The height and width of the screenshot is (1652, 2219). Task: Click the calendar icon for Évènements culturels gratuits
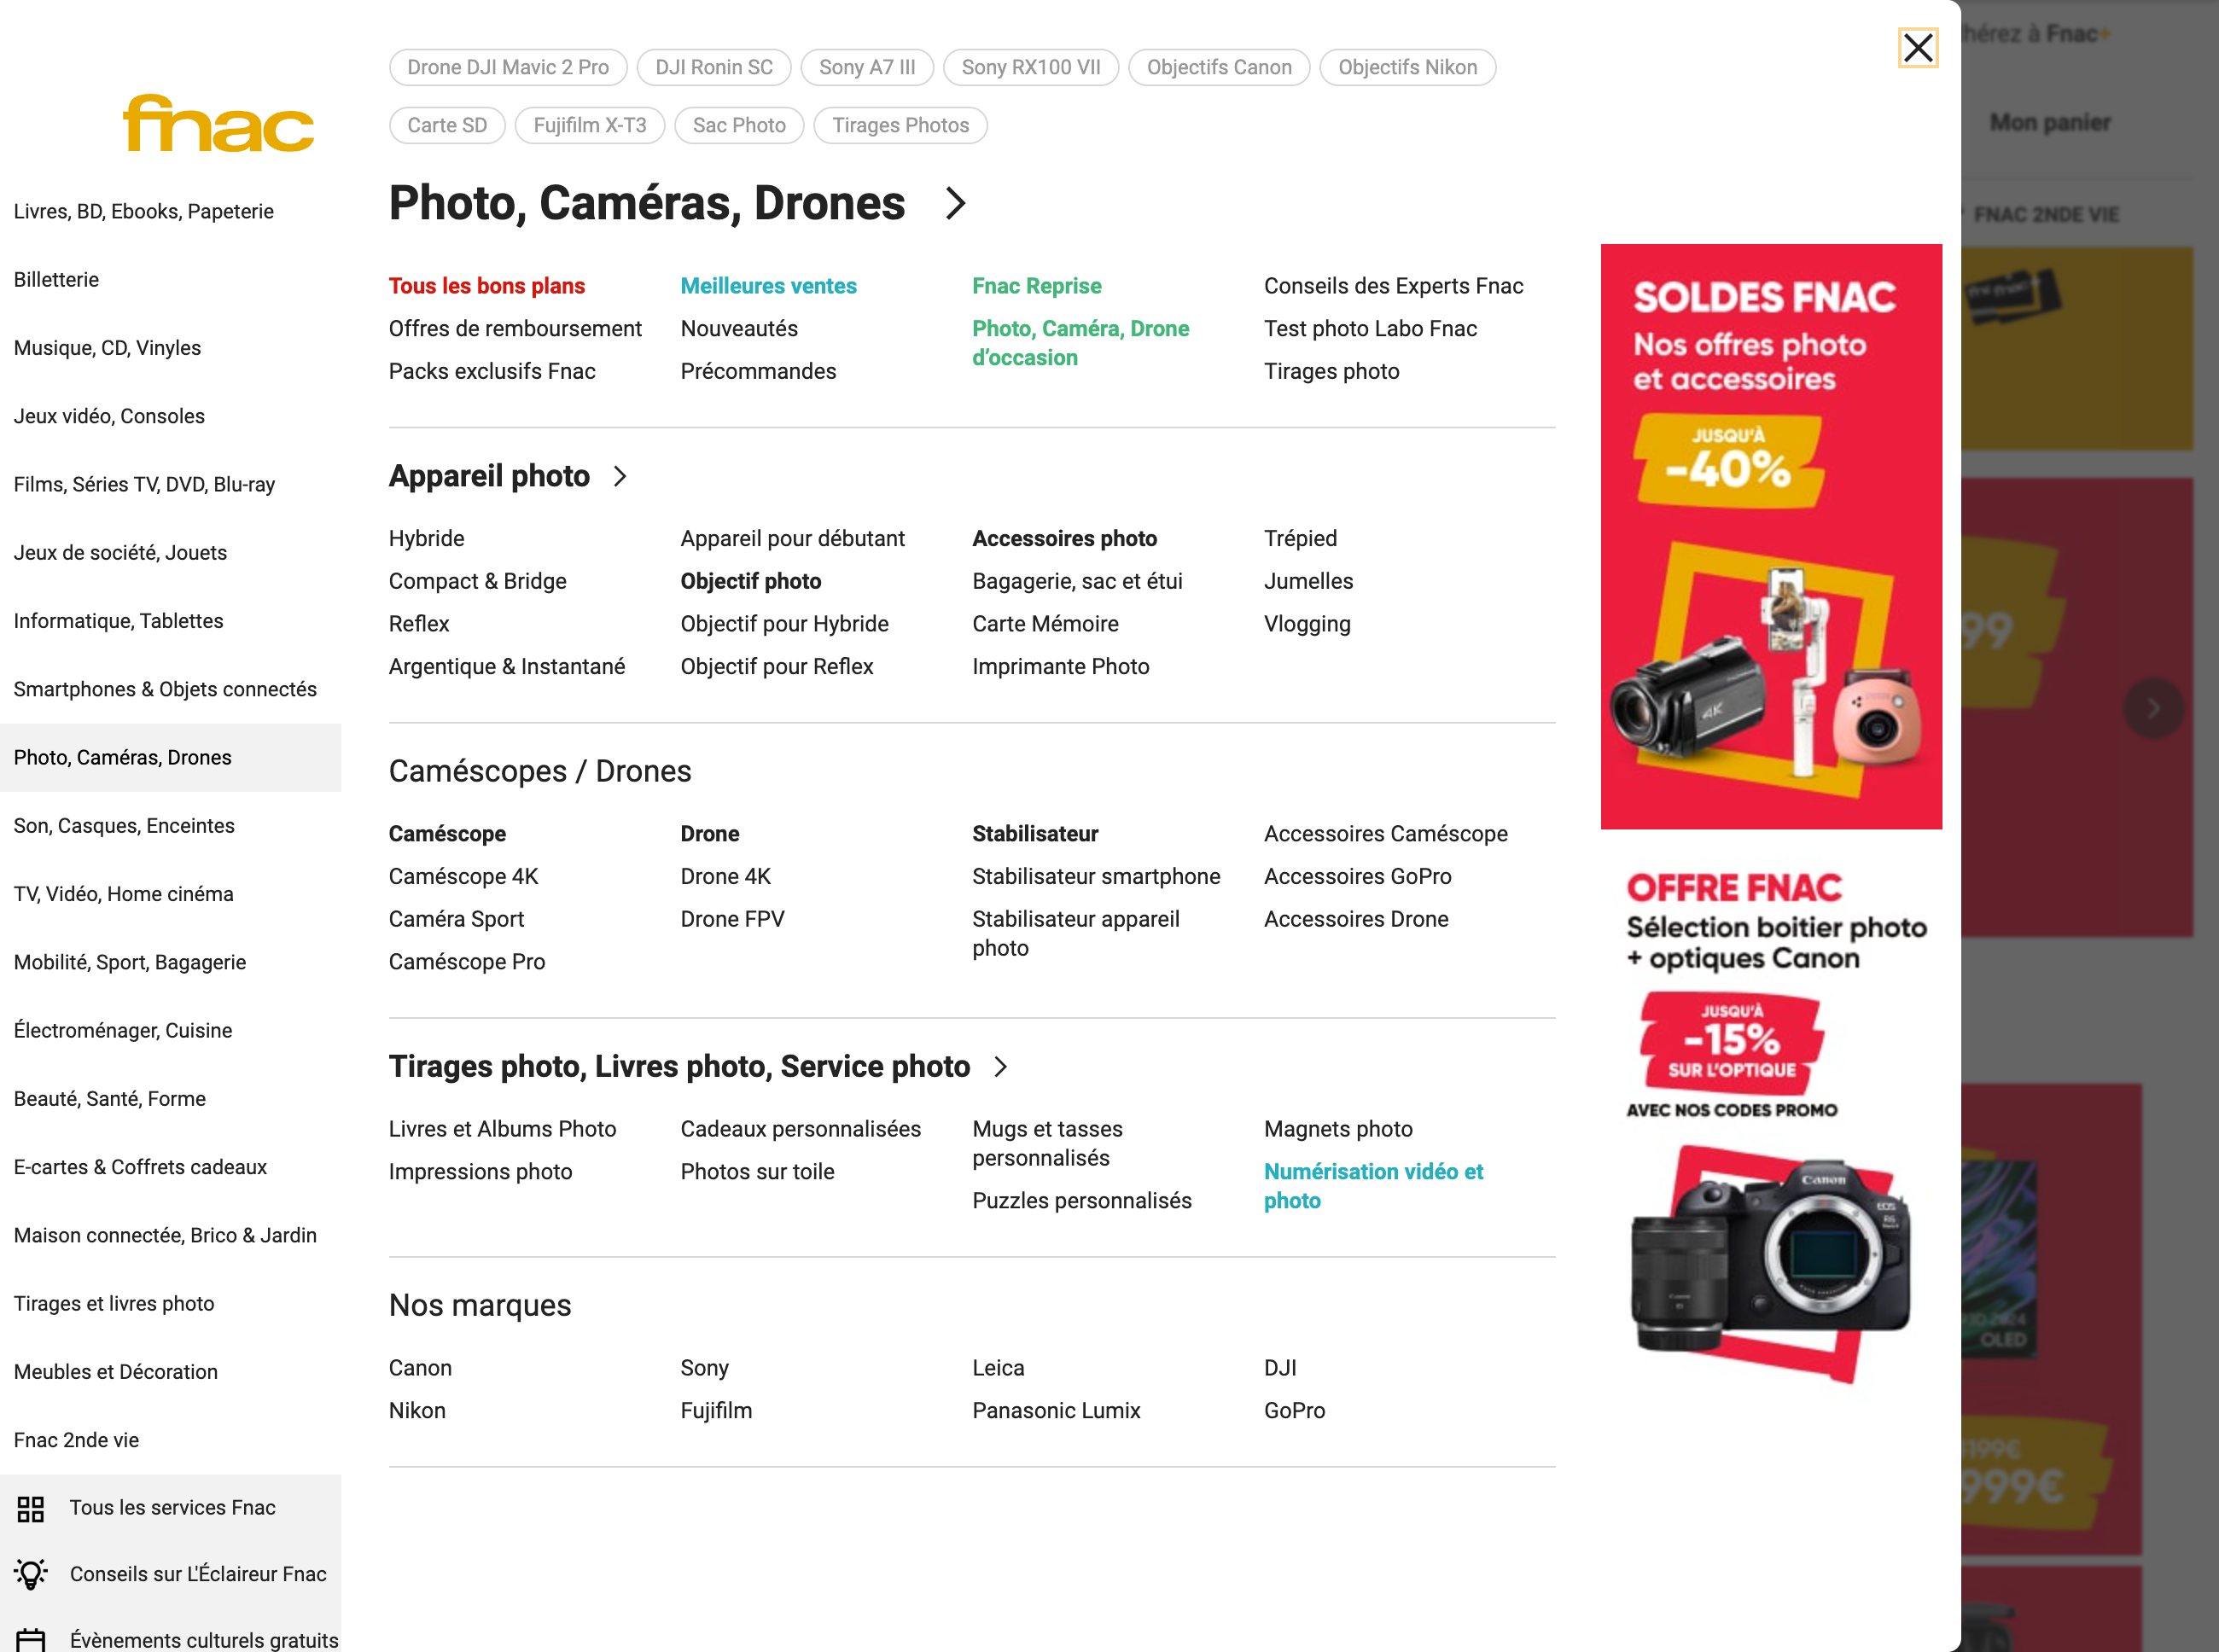click(x=31, y=1639)
